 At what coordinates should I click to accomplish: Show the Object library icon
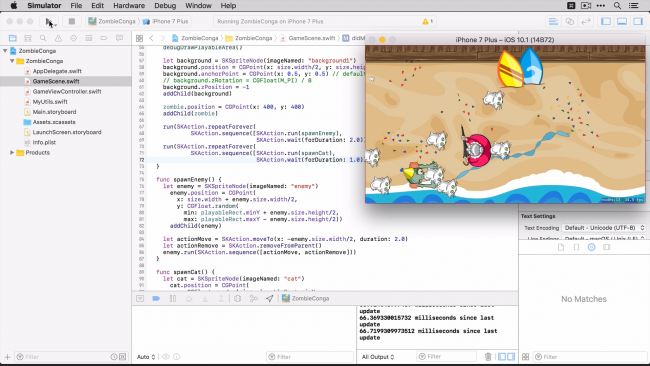pyautogui.click(x=592, y=247)
